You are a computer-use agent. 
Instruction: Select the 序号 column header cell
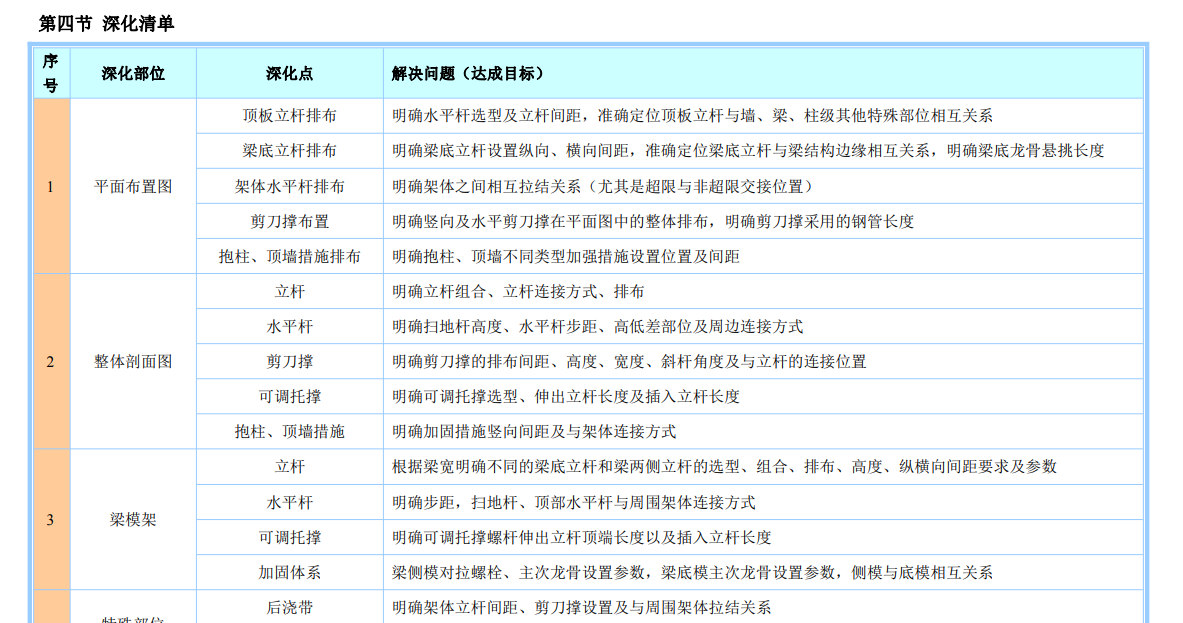(x=51, y=73)
